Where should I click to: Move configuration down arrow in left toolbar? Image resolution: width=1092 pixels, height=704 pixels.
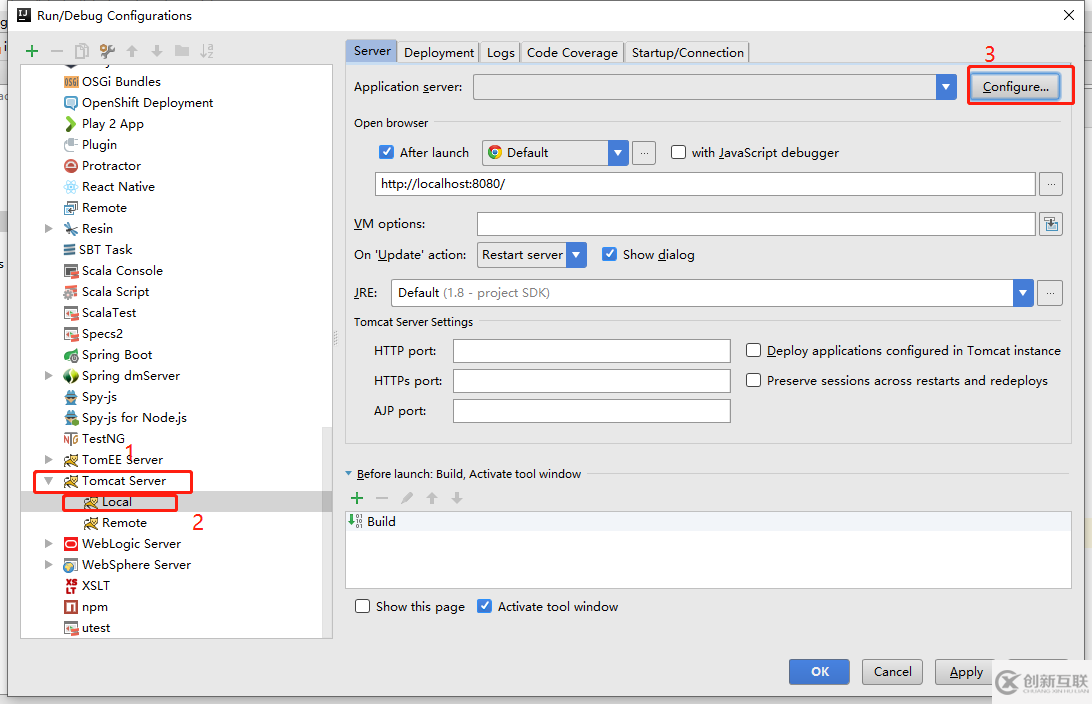[157, 51]
